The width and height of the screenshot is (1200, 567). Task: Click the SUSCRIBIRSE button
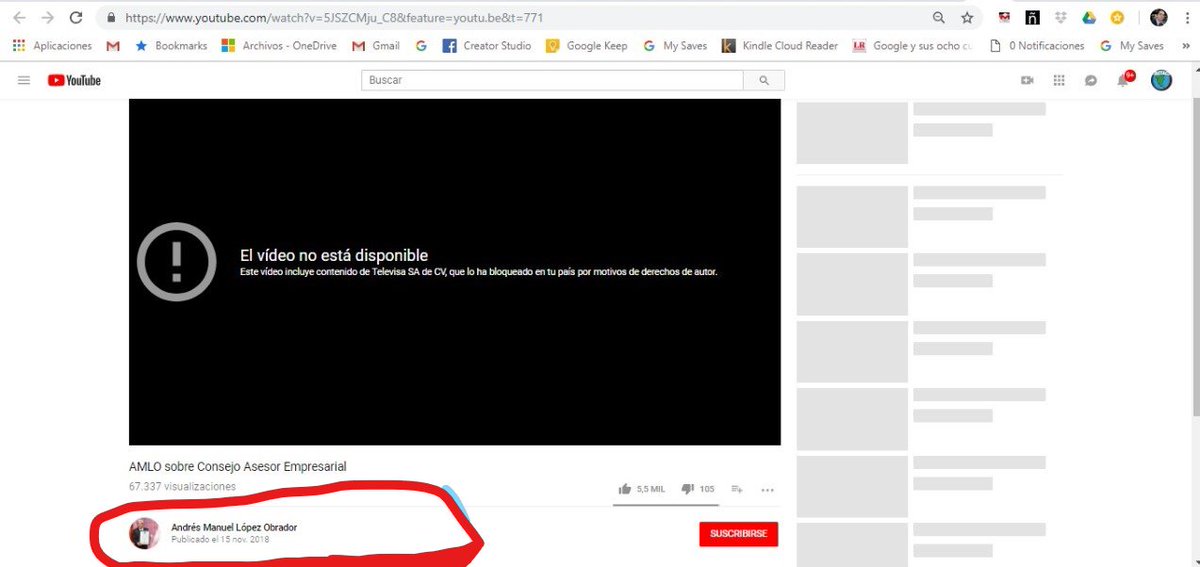click(x=738, y=534)
